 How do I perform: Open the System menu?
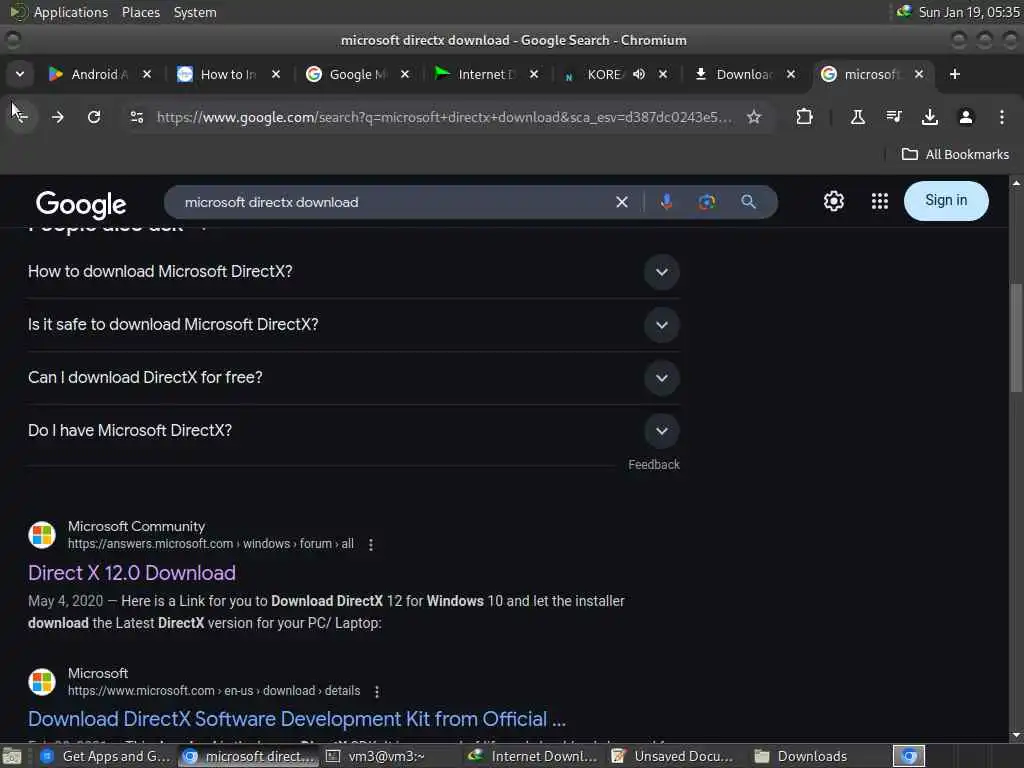coord(195,12)
